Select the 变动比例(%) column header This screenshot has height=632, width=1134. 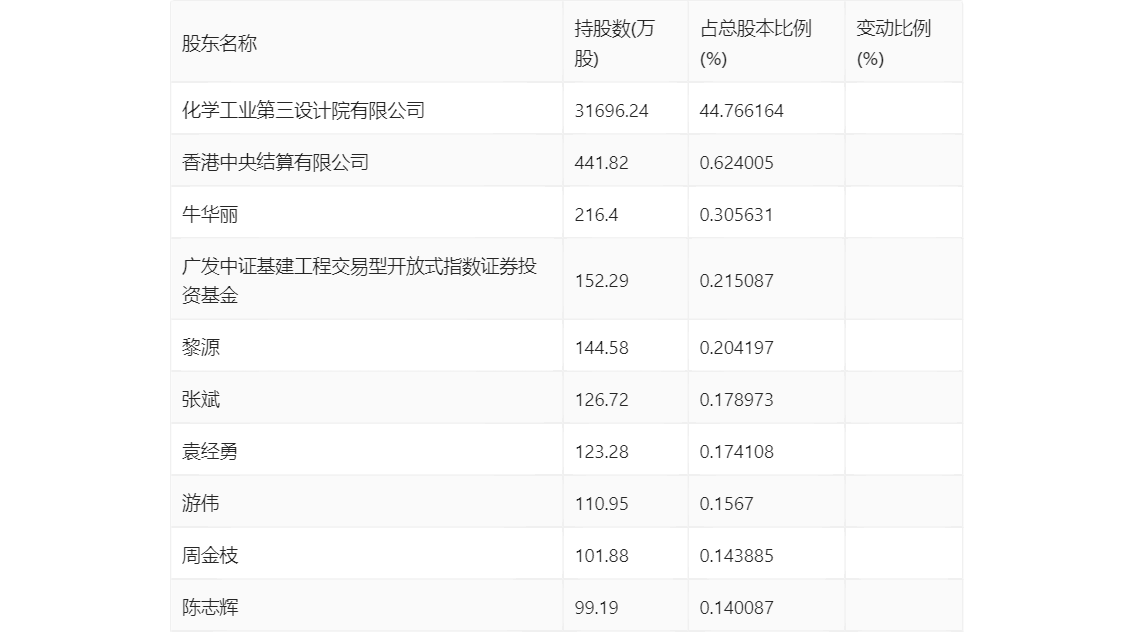click(893, 43)
